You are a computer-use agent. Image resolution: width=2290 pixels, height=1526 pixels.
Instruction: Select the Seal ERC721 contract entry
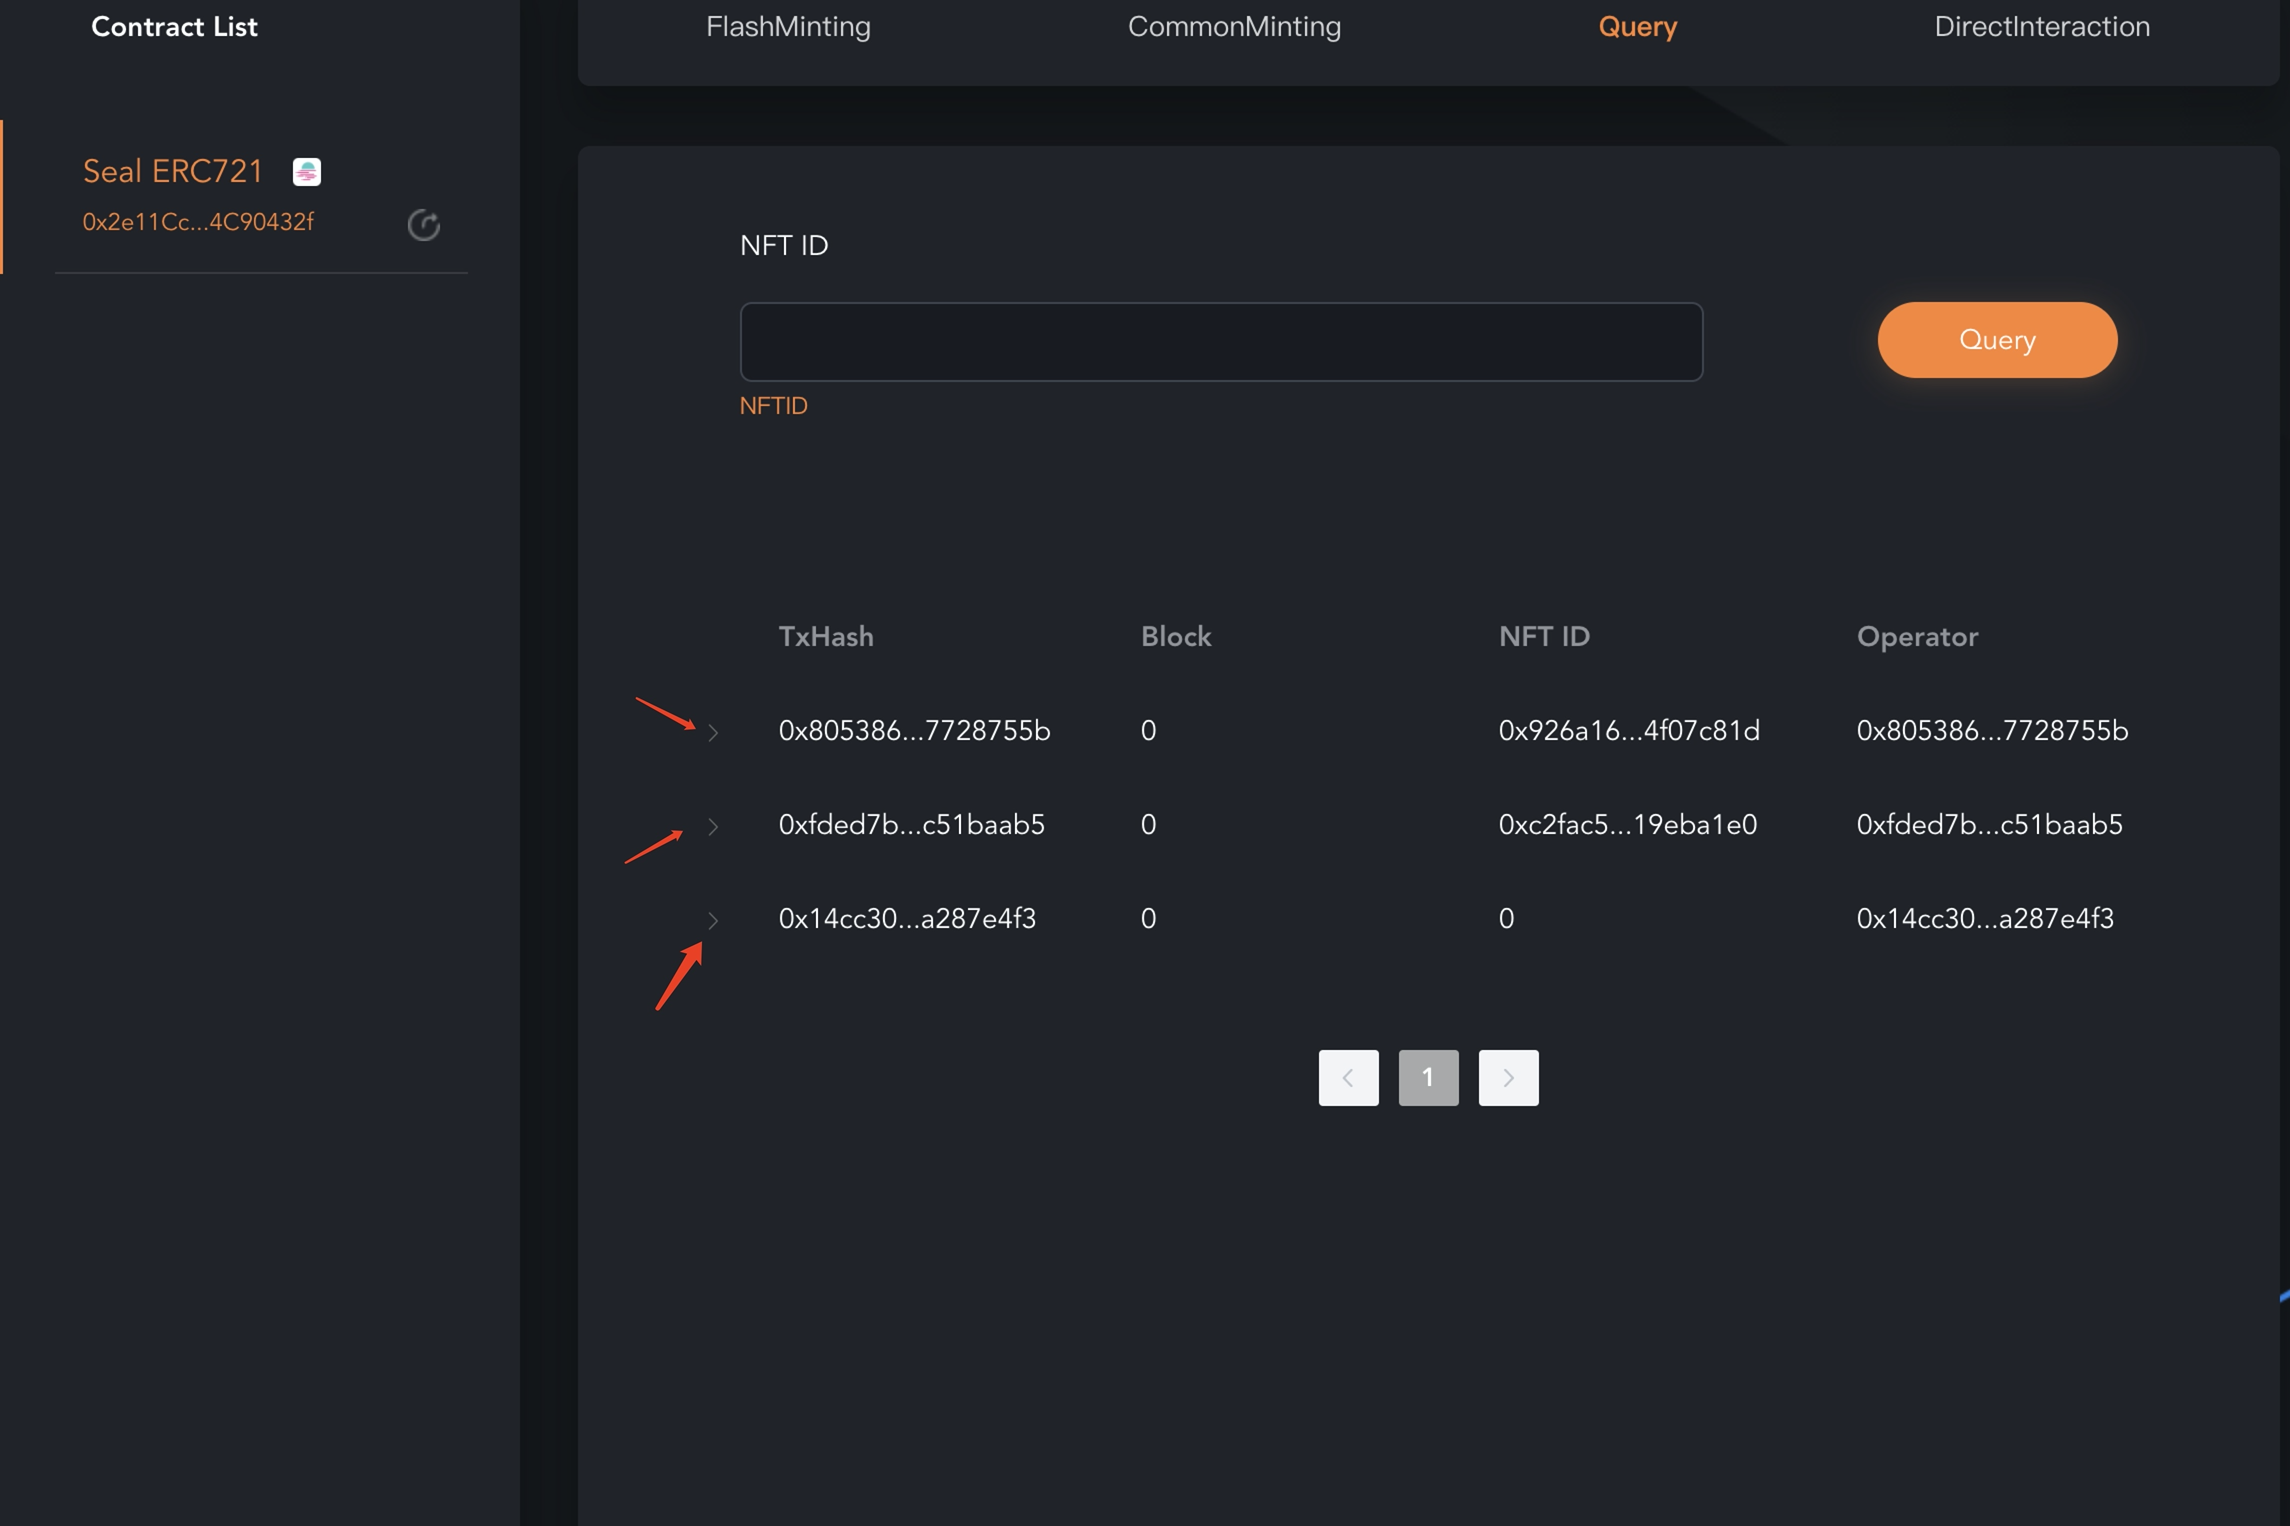point(173,172)
